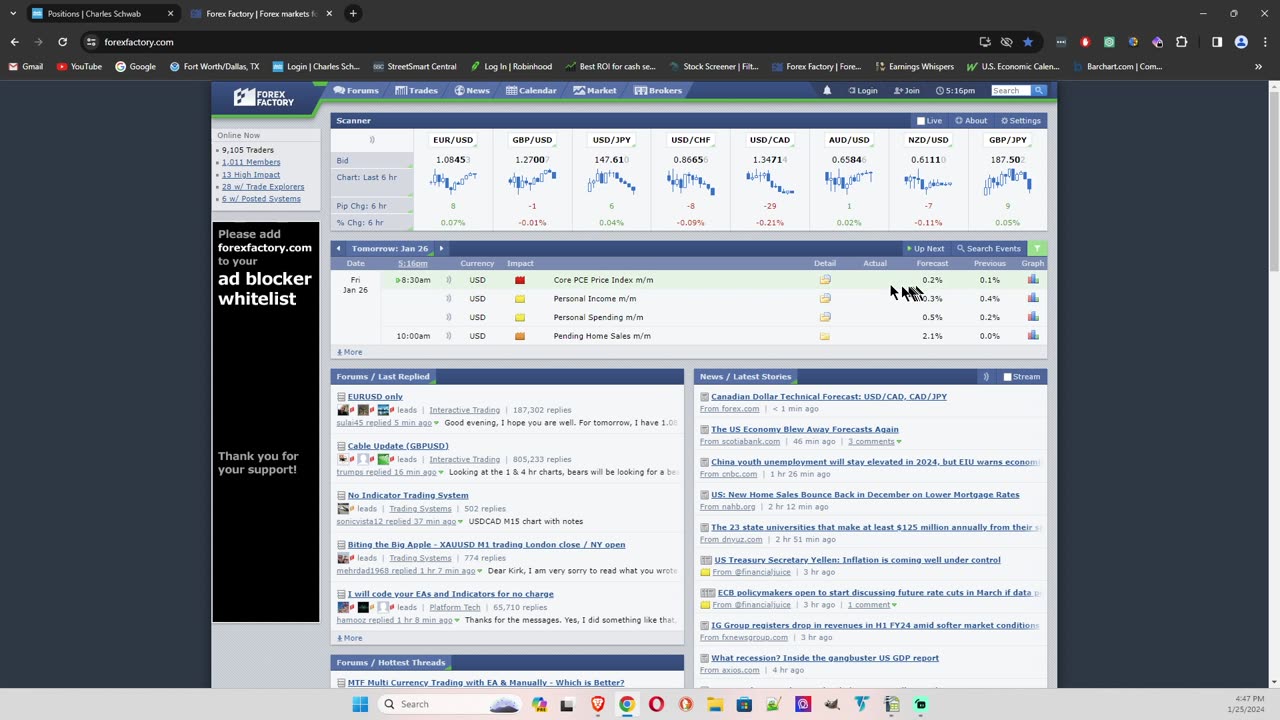Click the site search input field
This screenshot has width=1280, height=720.
(x=1011, y=91)
